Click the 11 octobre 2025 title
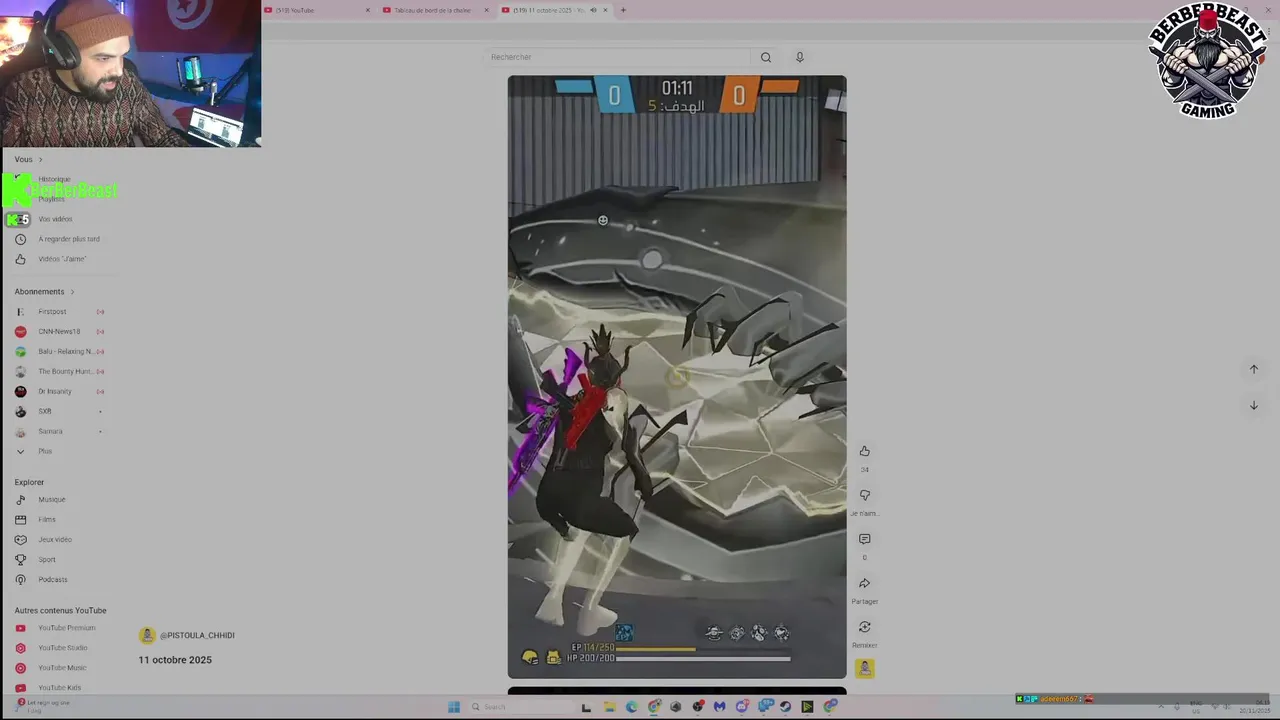The image size is (1280, 720). [175, 660]
